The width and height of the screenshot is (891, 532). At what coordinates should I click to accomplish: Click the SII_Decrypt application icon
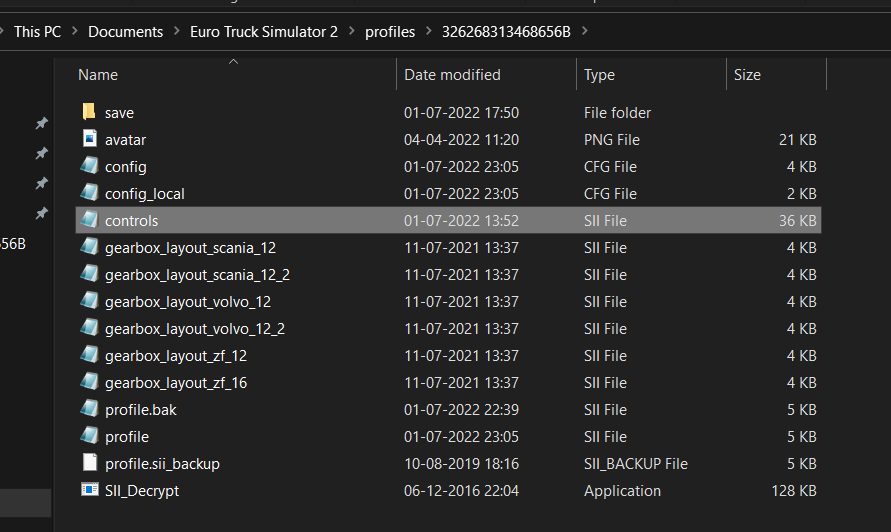(x=89, y=491)
